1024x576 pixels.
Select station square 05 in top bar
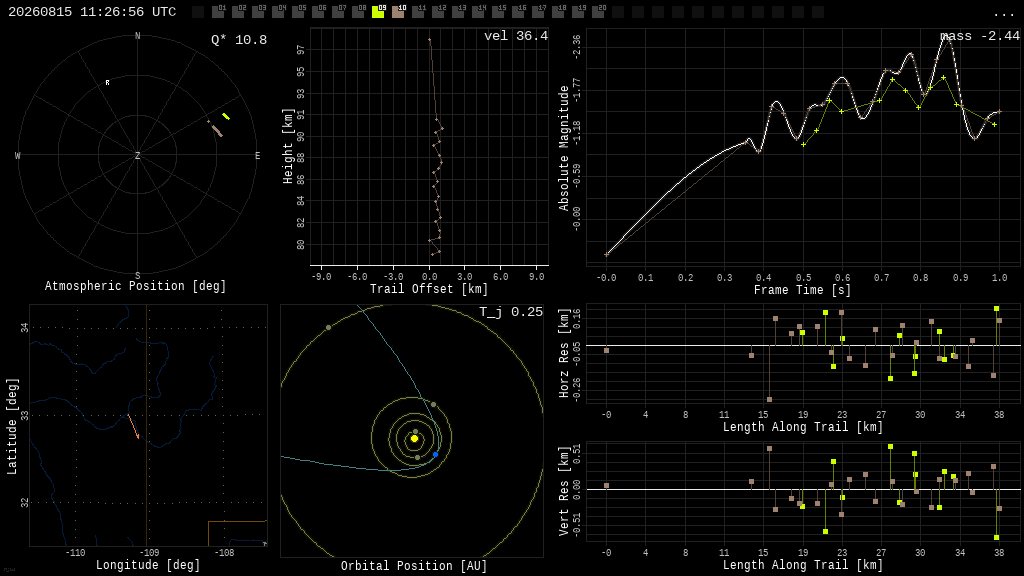tap(298, 12)
